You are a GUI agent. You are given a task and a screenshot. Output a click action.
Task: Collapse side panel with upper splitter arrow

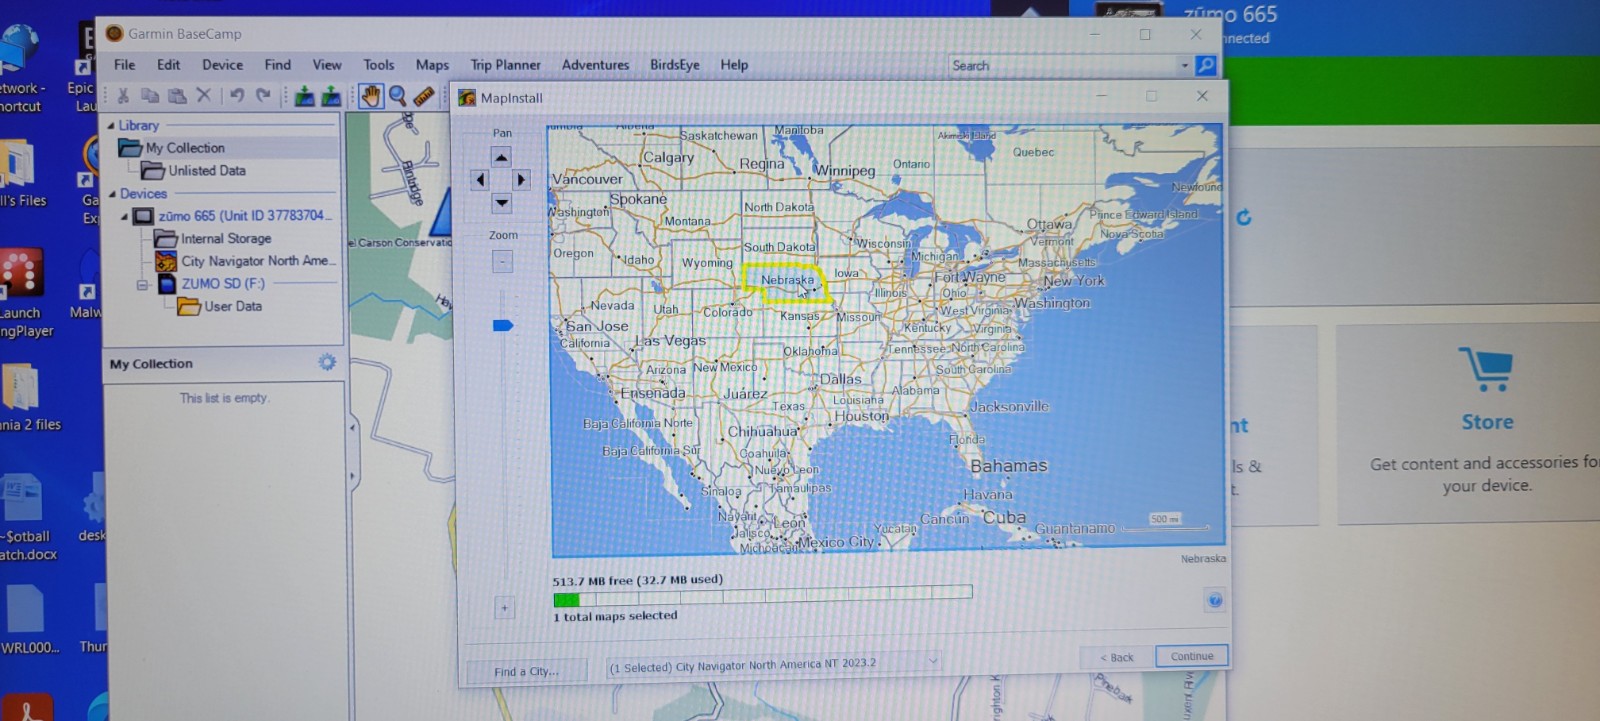352,428
